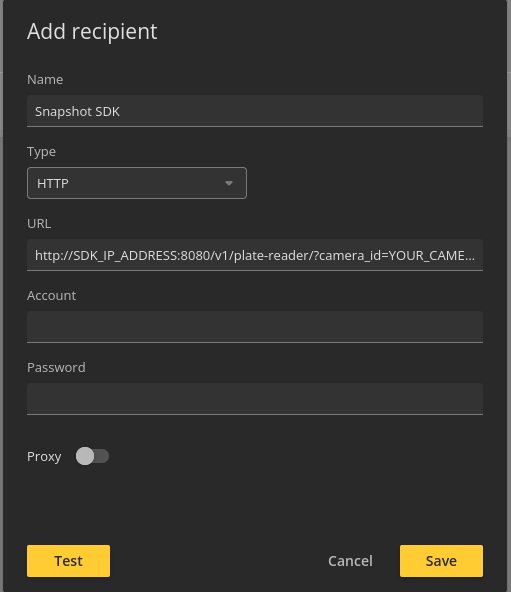Screen dimensions: 511x592
Task: Click the Add recipient dialog title
Action: coord(92,31)
